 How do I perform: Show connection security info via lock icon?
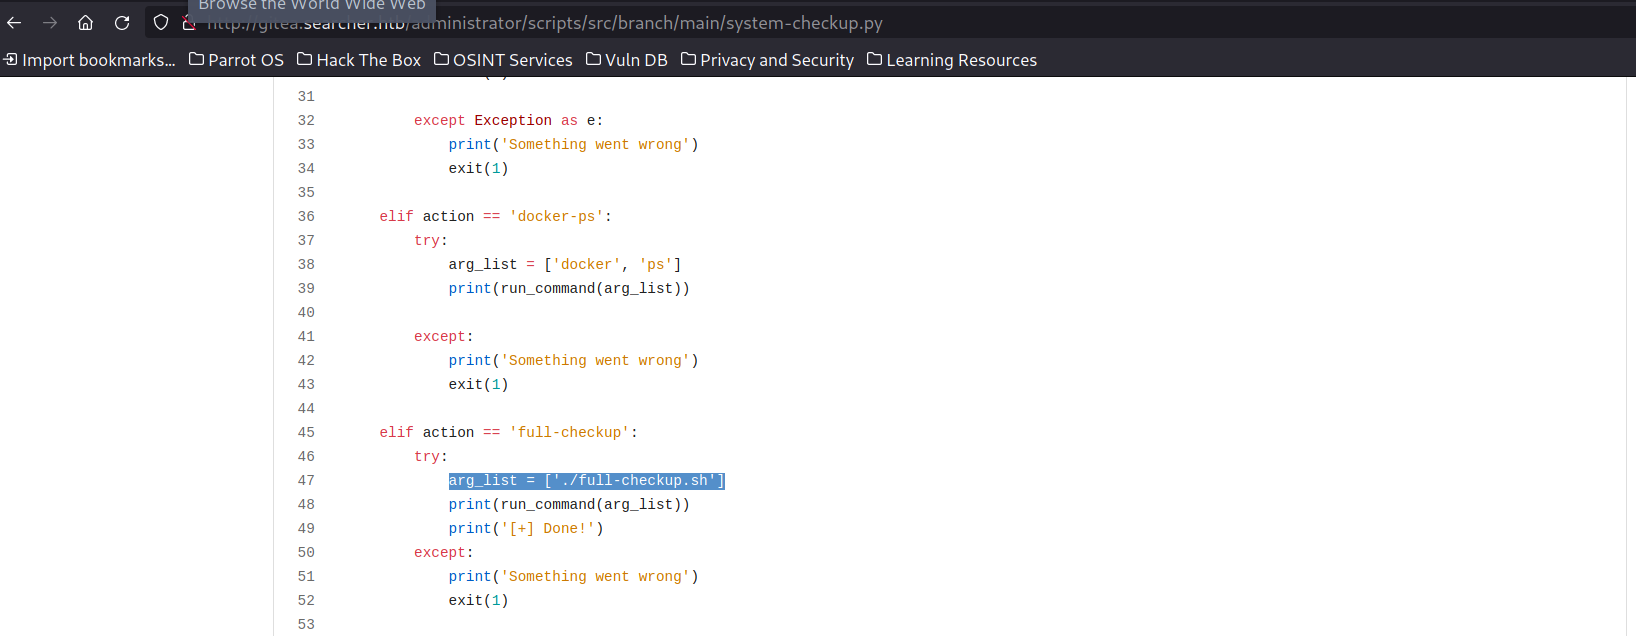click(x=188, y=22)
